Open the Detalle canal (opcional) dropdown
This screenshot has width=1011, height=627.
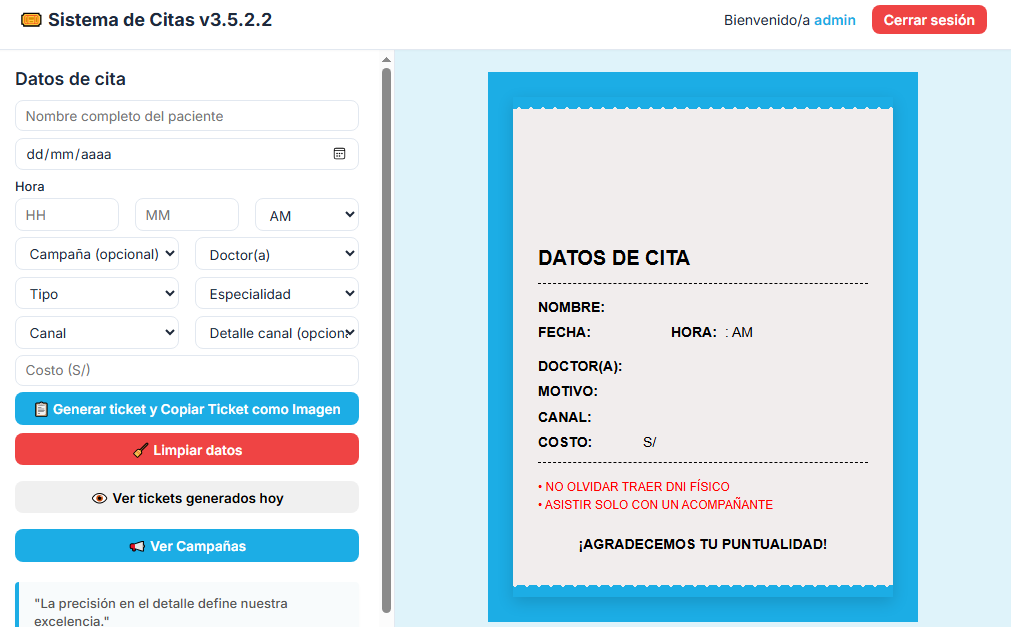(277, 333)
